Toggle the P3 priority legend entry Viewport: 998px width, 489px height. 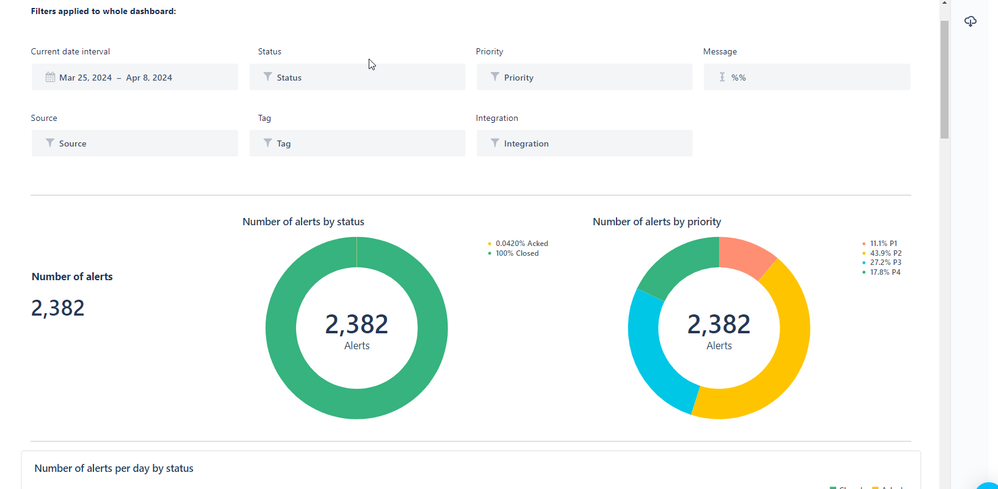coord(884,262)
